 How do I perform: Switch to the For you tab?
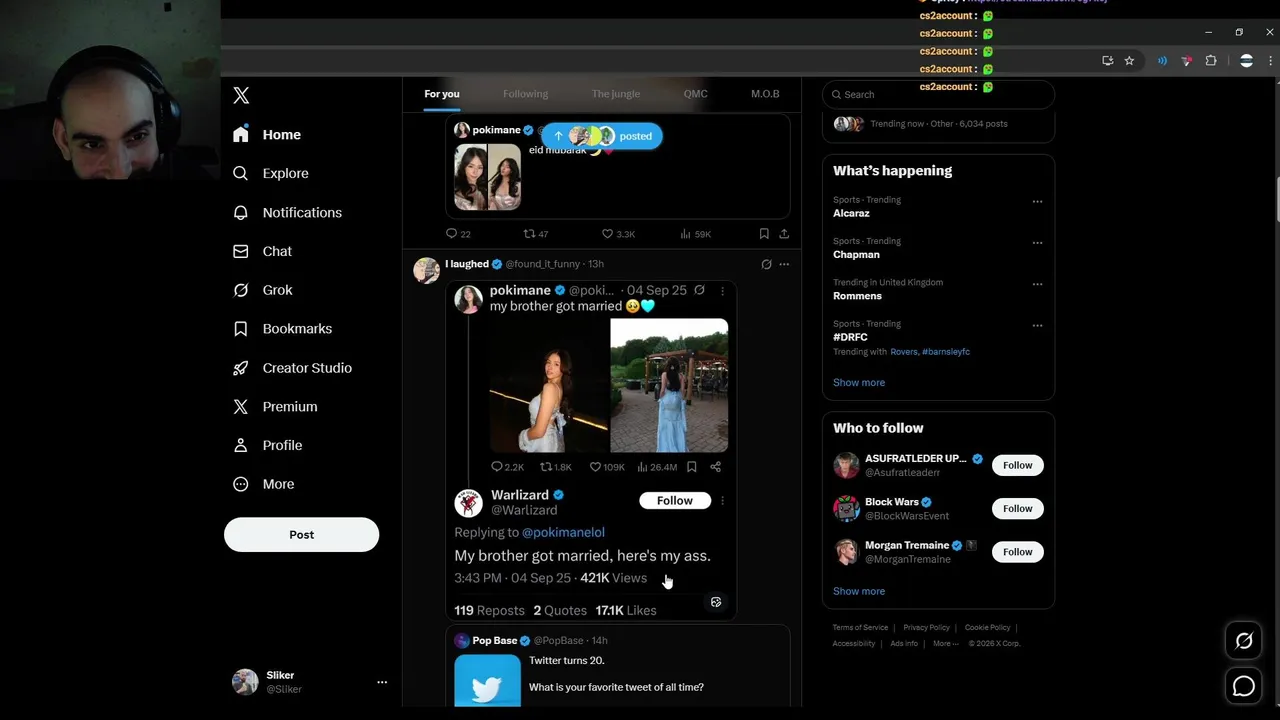click(441, 94)
